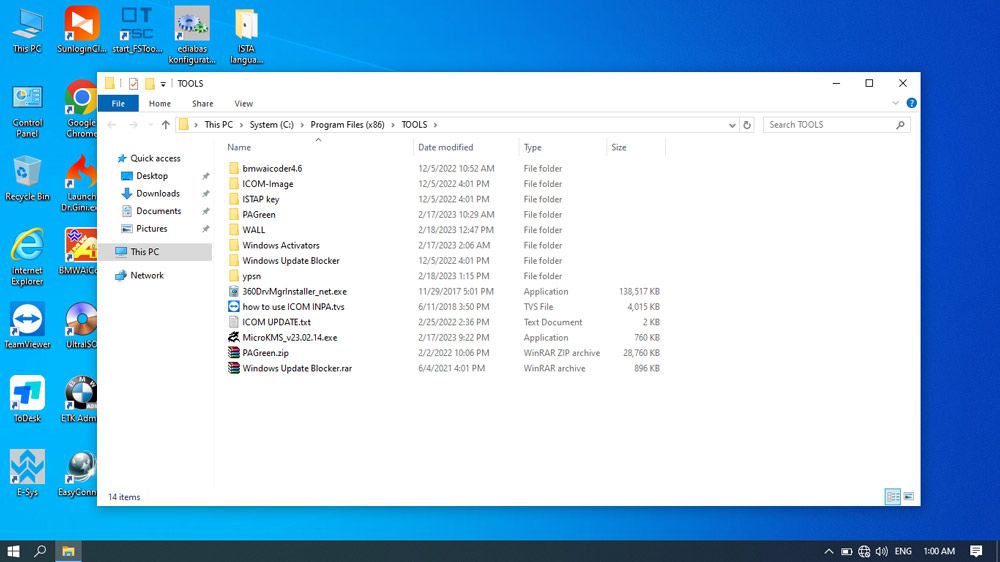Expand the chevron after TOOLS in path

coord(435,125)
